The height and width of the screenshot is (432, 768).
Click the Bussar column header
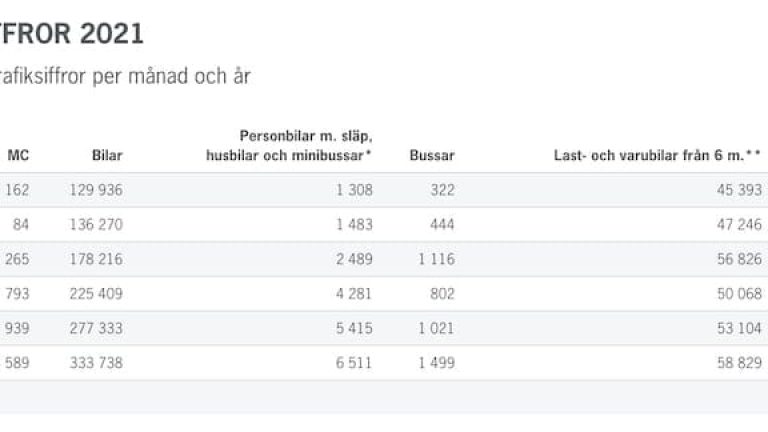click(x=432, y=155)
